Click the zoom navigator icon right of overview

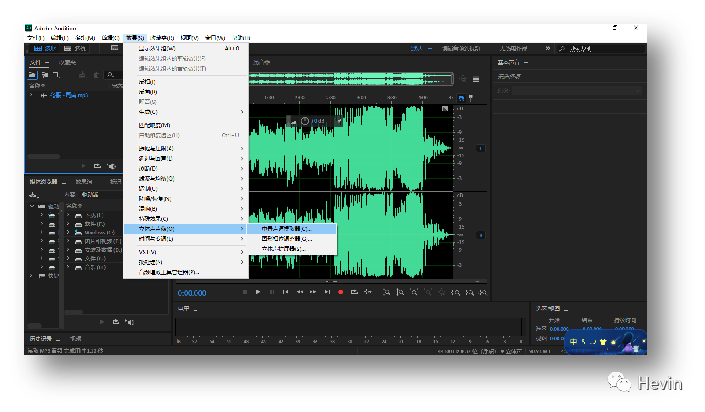[463, 79]
